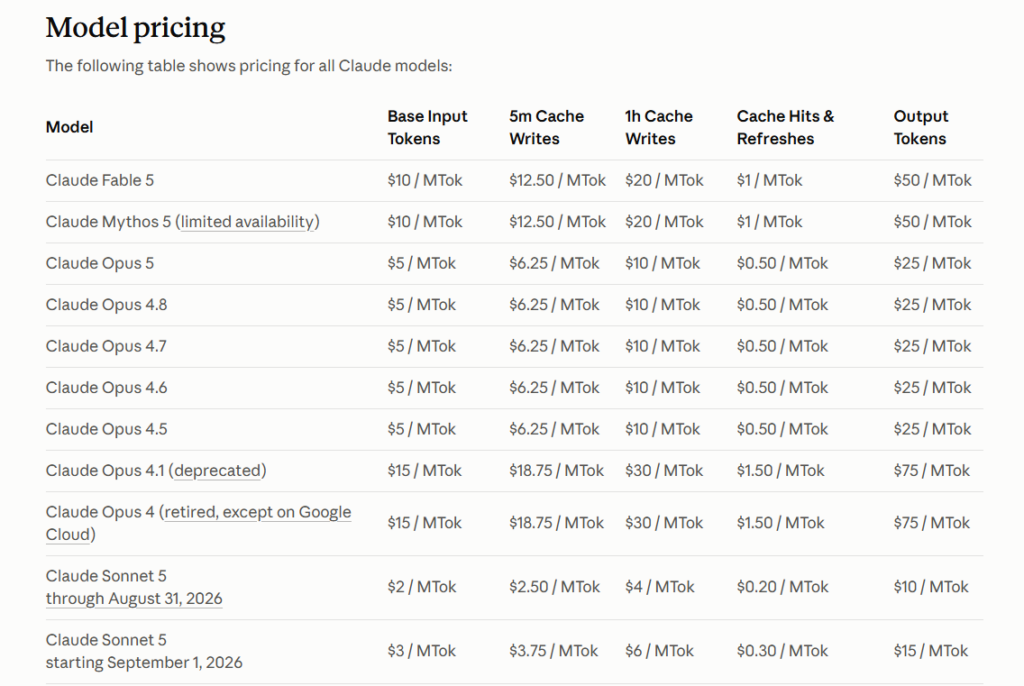The width and height of the screenshot is (1024, 686).
Task: Click Claude Mythos 5 model name
Action: tap(108, 222)
